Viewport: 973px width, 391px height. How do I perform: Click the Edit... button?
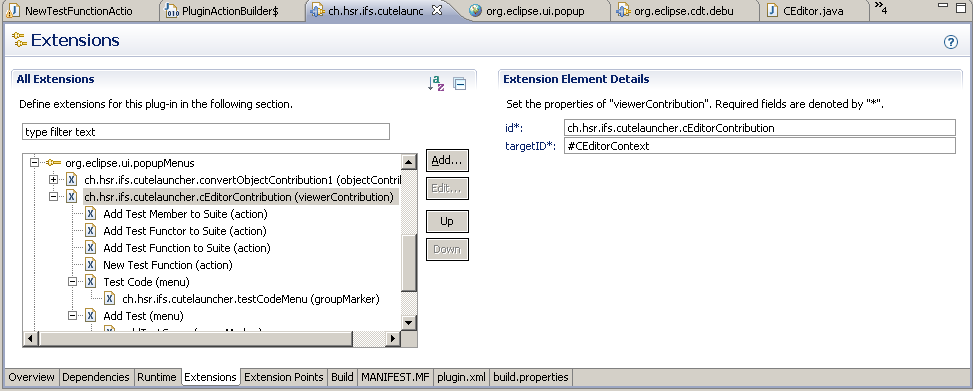[x=447, y=188]
